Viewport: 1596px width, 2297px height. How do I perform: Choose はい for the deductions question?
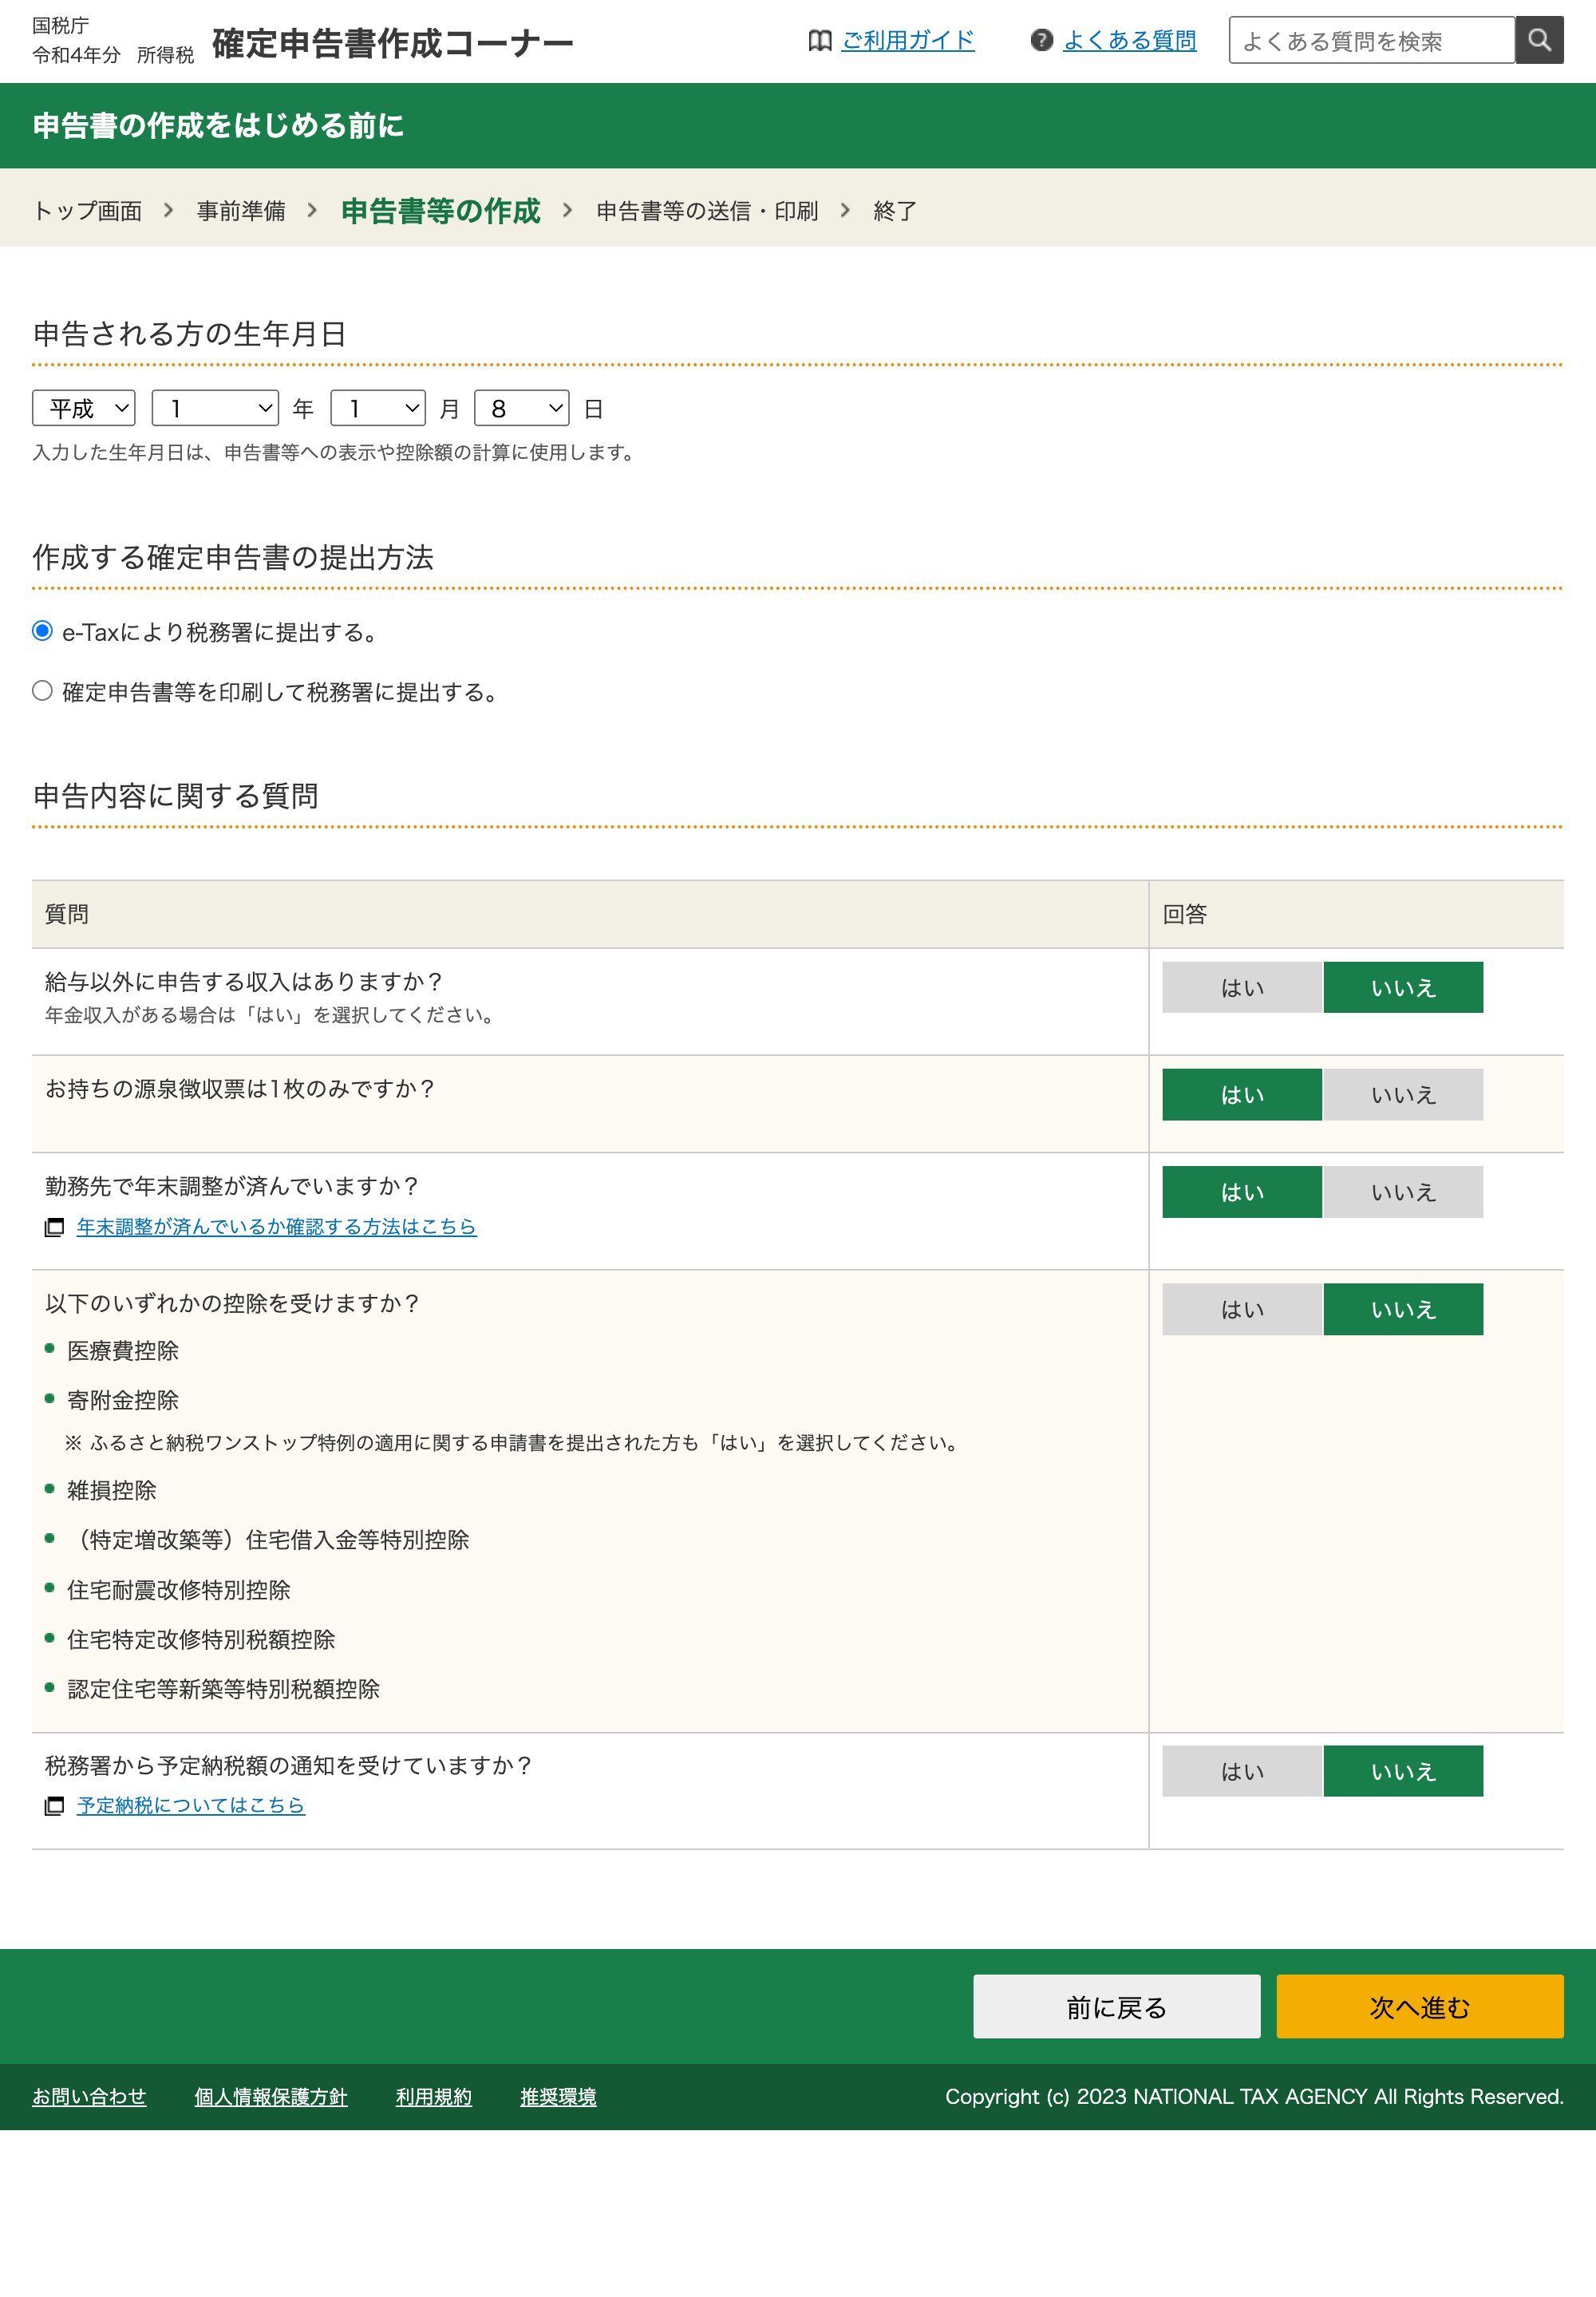pyautogui.click(x=1241, y=1310)
